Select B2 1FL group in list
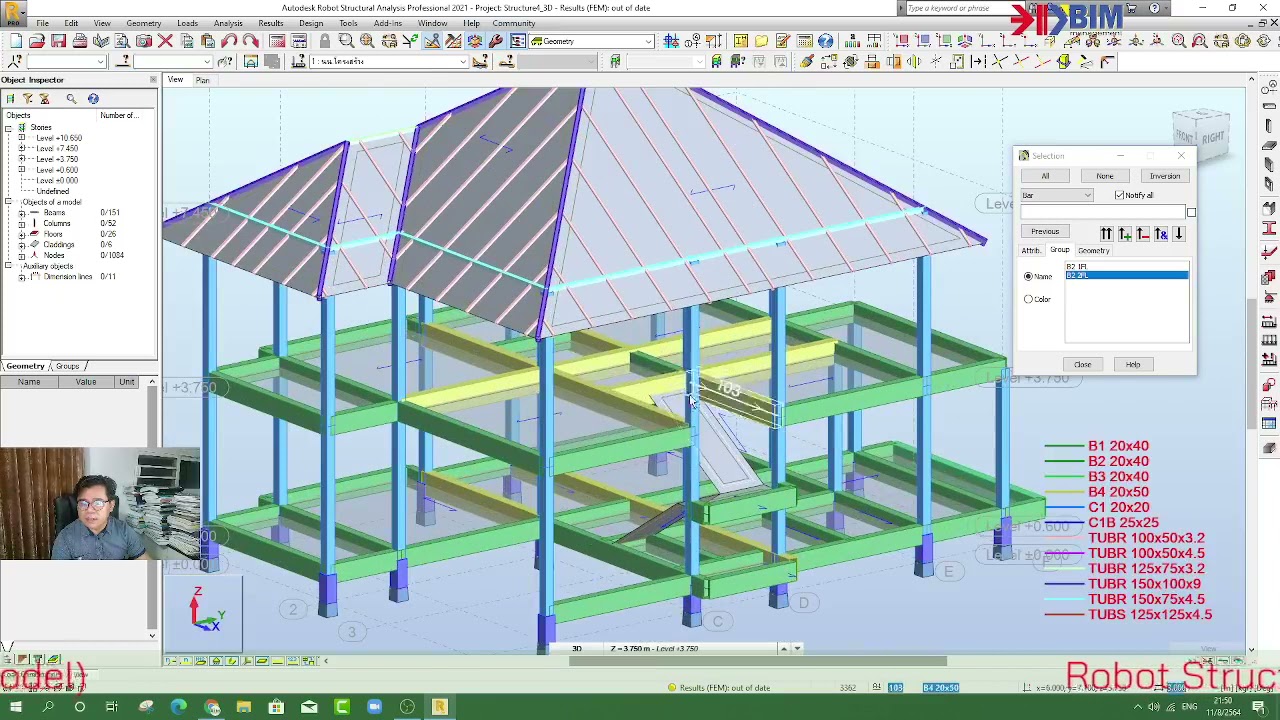 pyautogui.click(x=1126, y=267)
